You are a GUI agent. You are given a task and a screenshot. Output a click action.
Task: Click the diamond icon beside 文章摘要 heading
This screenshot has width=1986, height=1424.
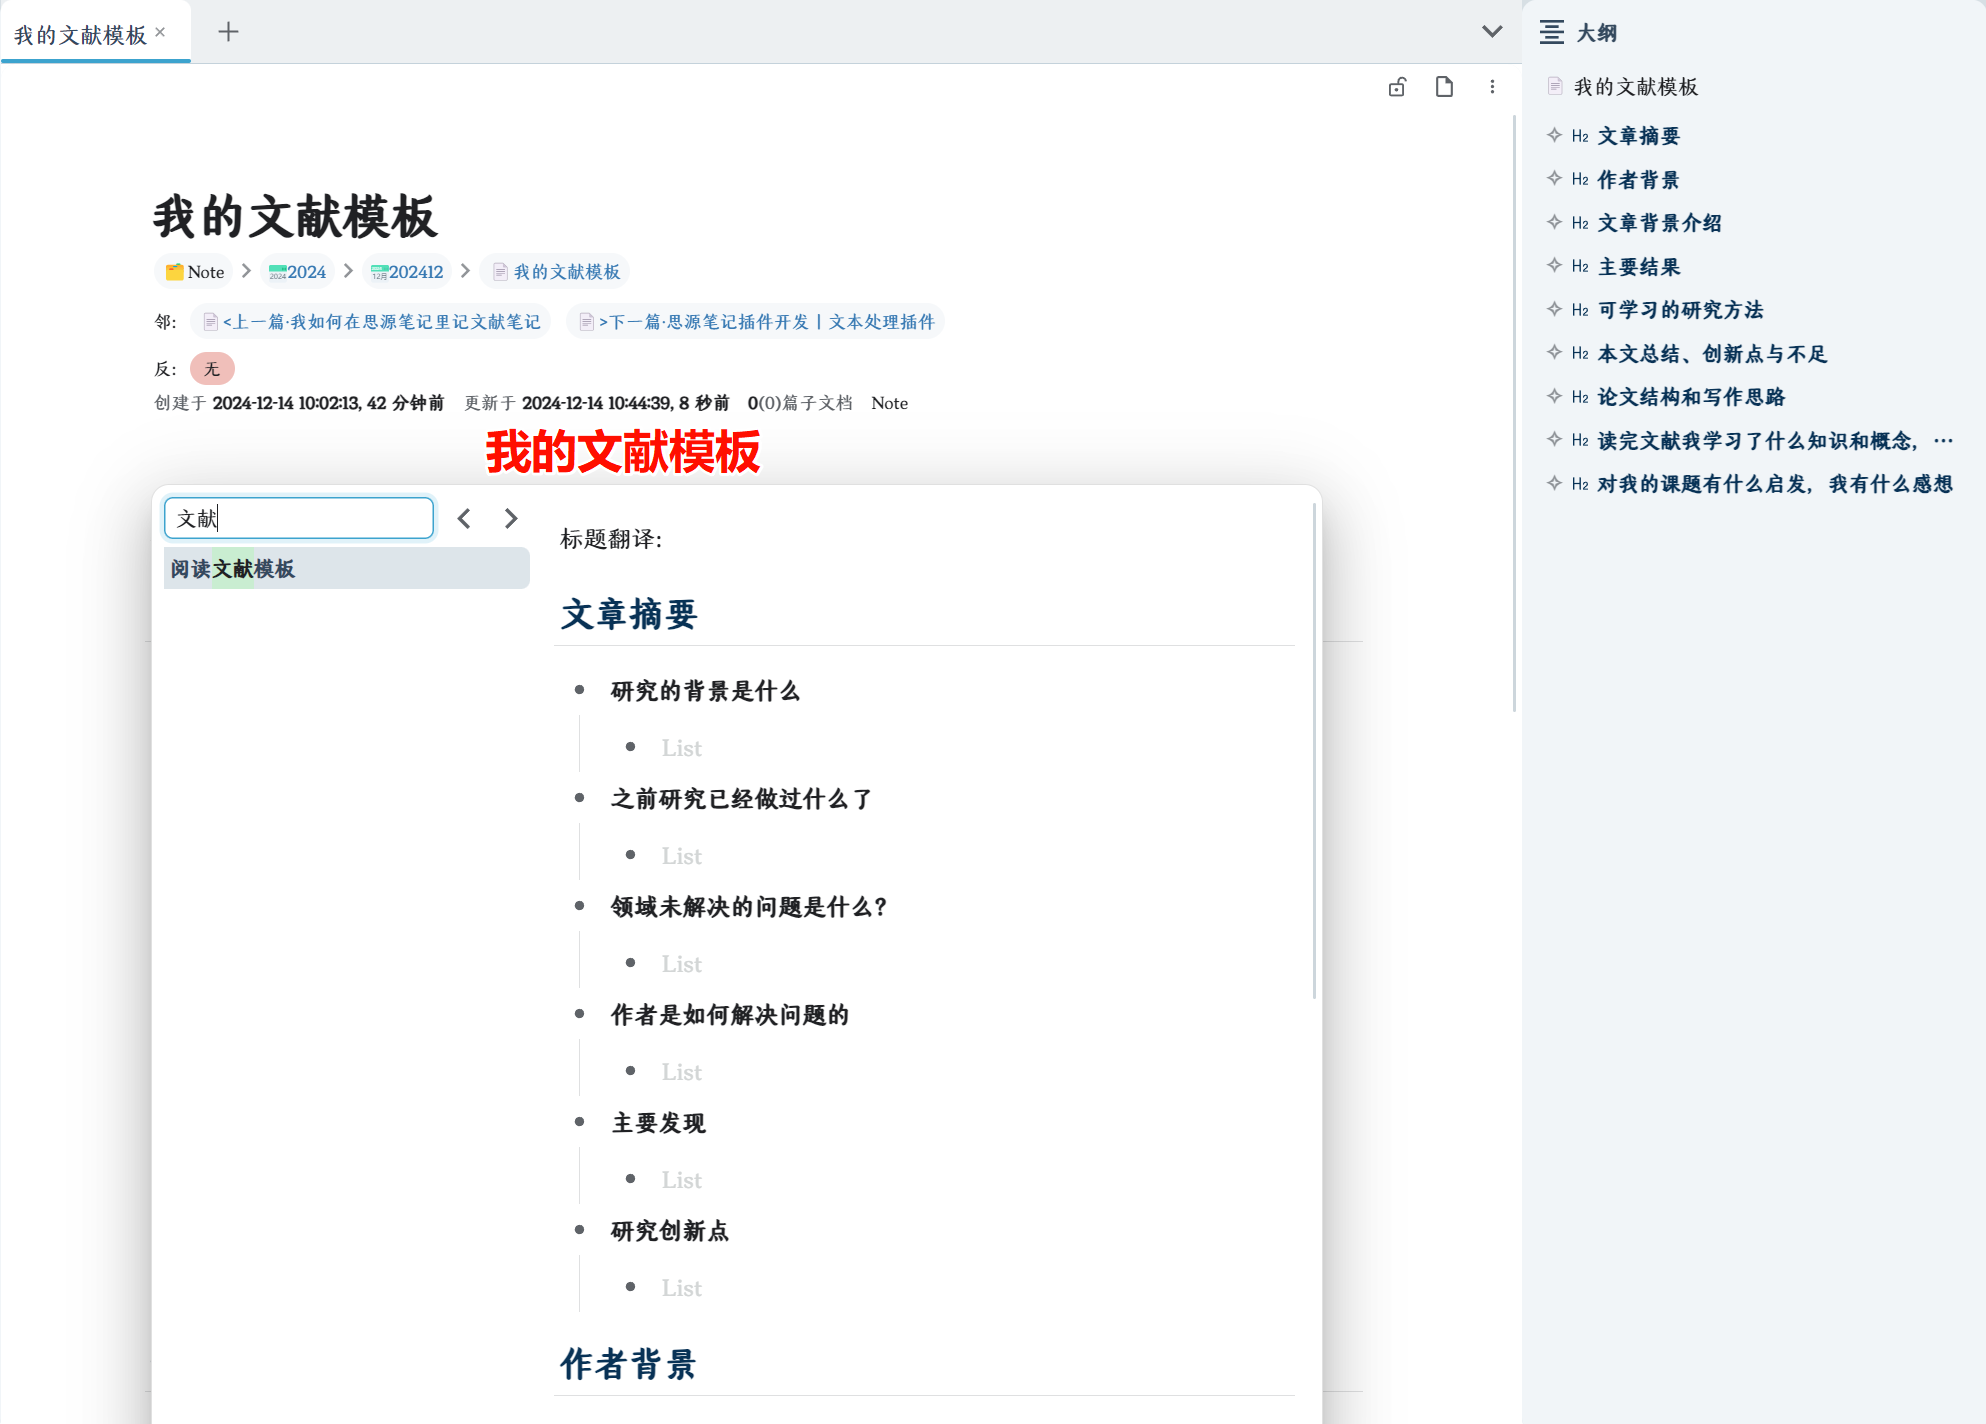click(1554, 135)
